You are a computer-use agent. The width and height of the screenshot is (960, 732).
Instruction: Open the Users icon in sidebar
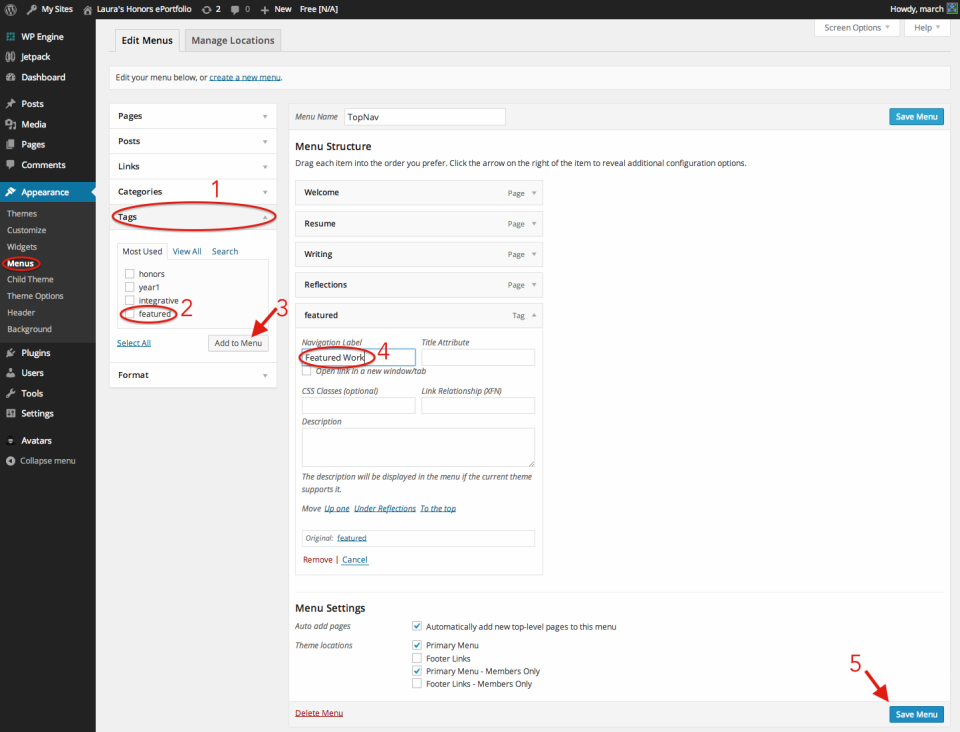tap(11, 373)
